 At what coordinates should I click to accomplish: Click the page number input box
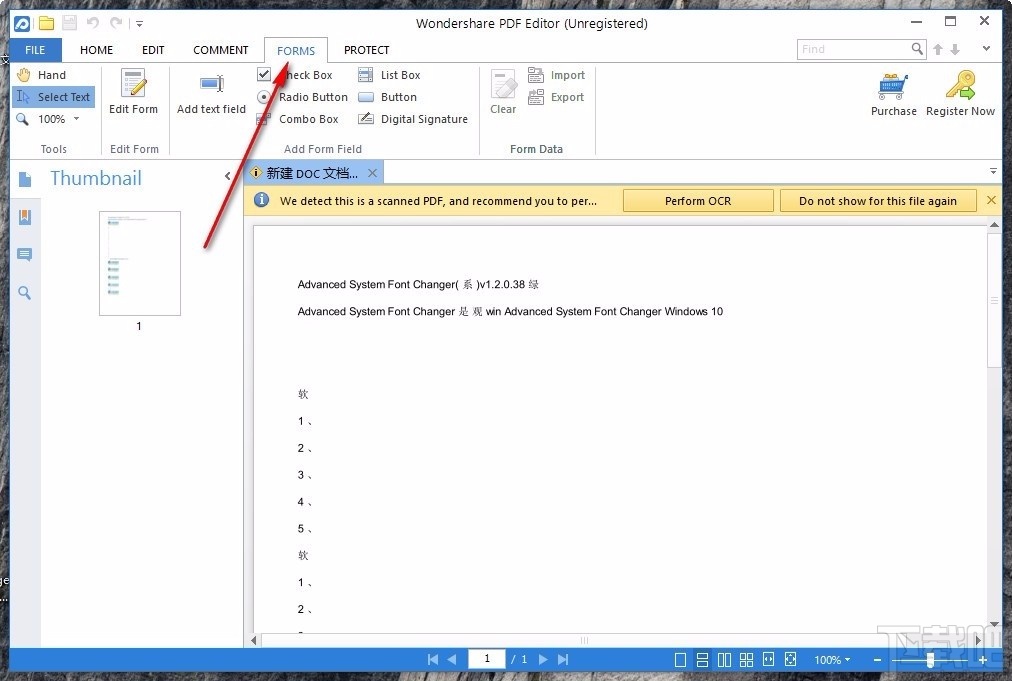487,658
